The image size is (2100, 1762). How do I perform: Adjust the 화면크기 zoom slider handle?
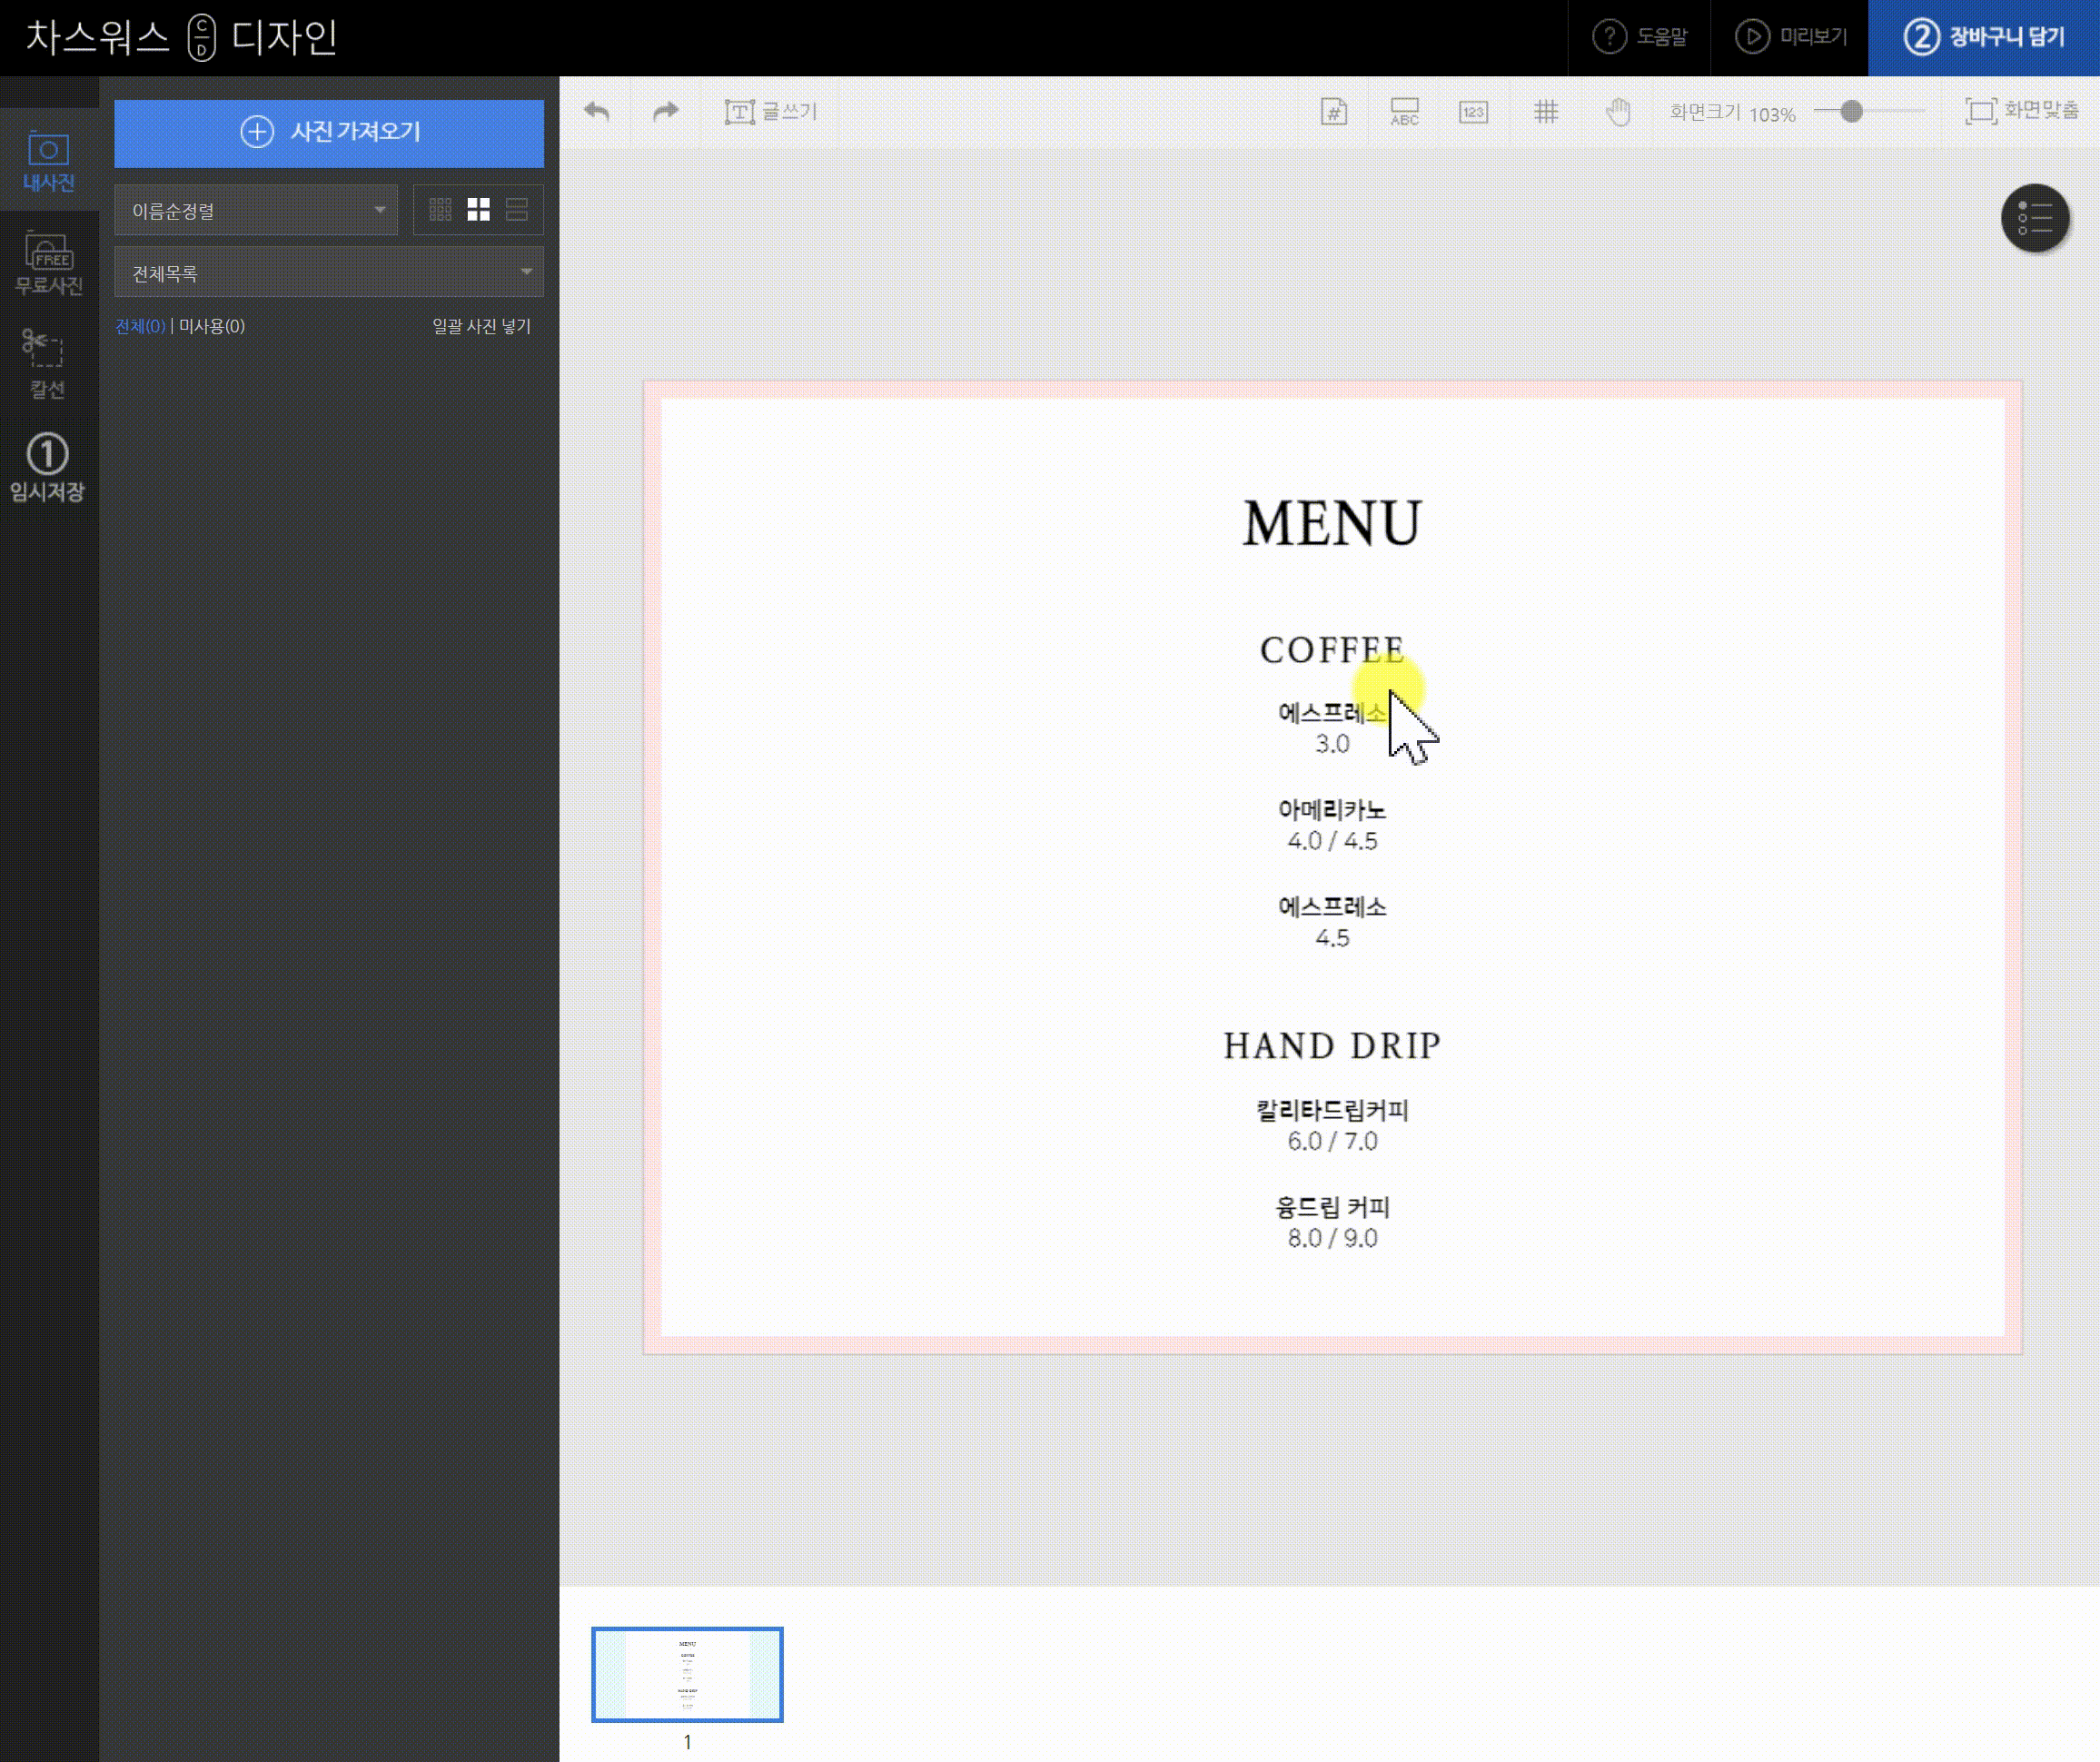coord(1851,111)
